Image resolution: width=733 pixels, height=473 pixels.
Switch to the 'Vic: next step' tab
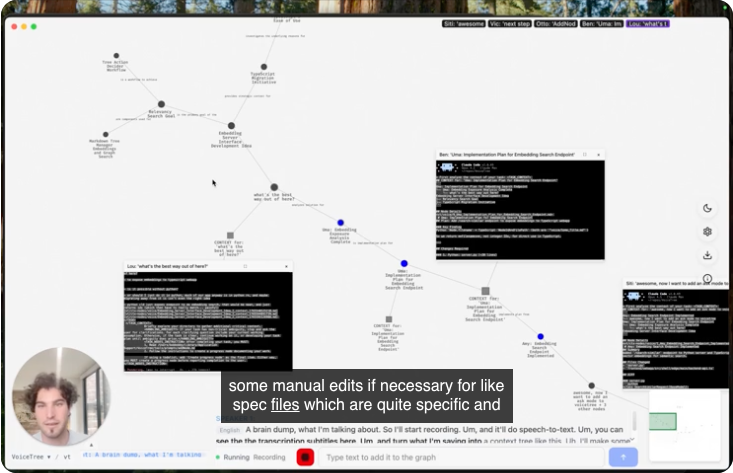[x=510, y=24]
